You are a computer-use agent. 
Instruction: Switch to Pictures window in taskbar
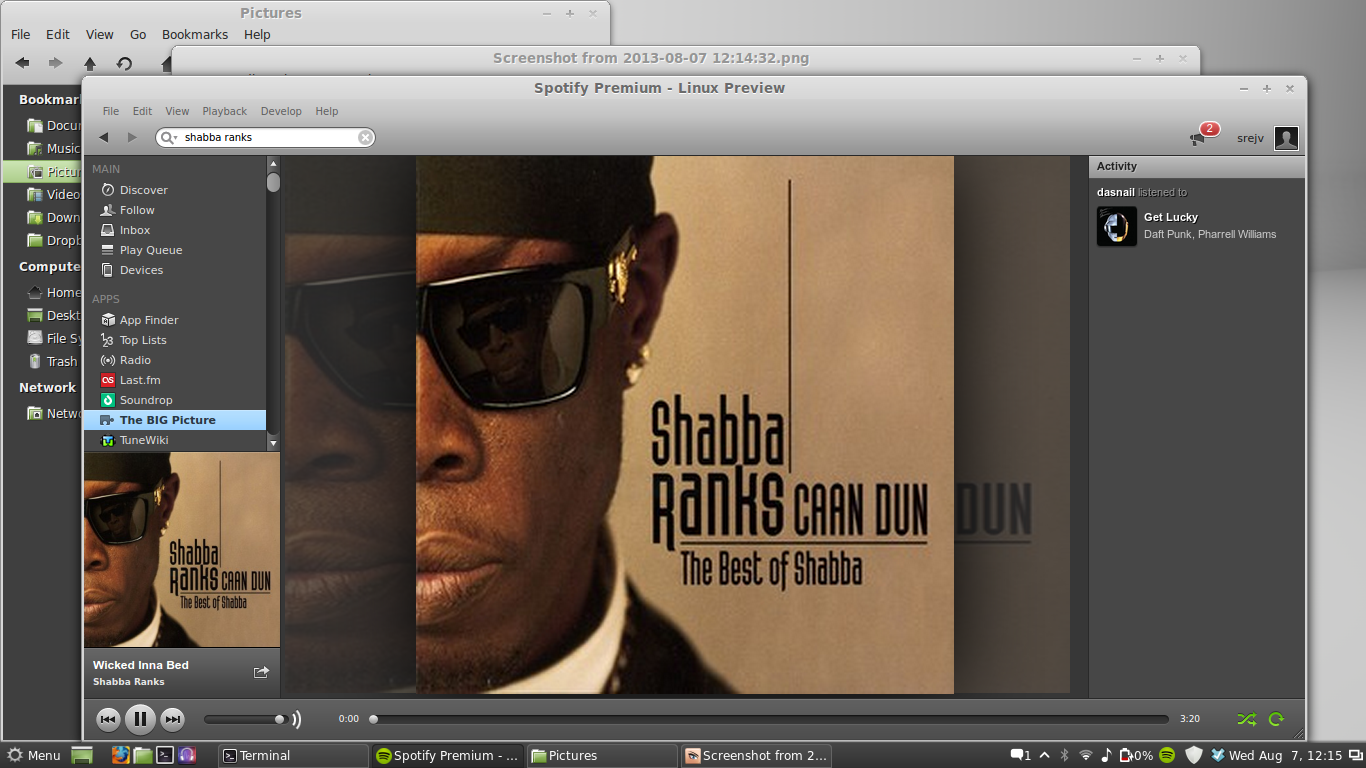click(602, 755)
